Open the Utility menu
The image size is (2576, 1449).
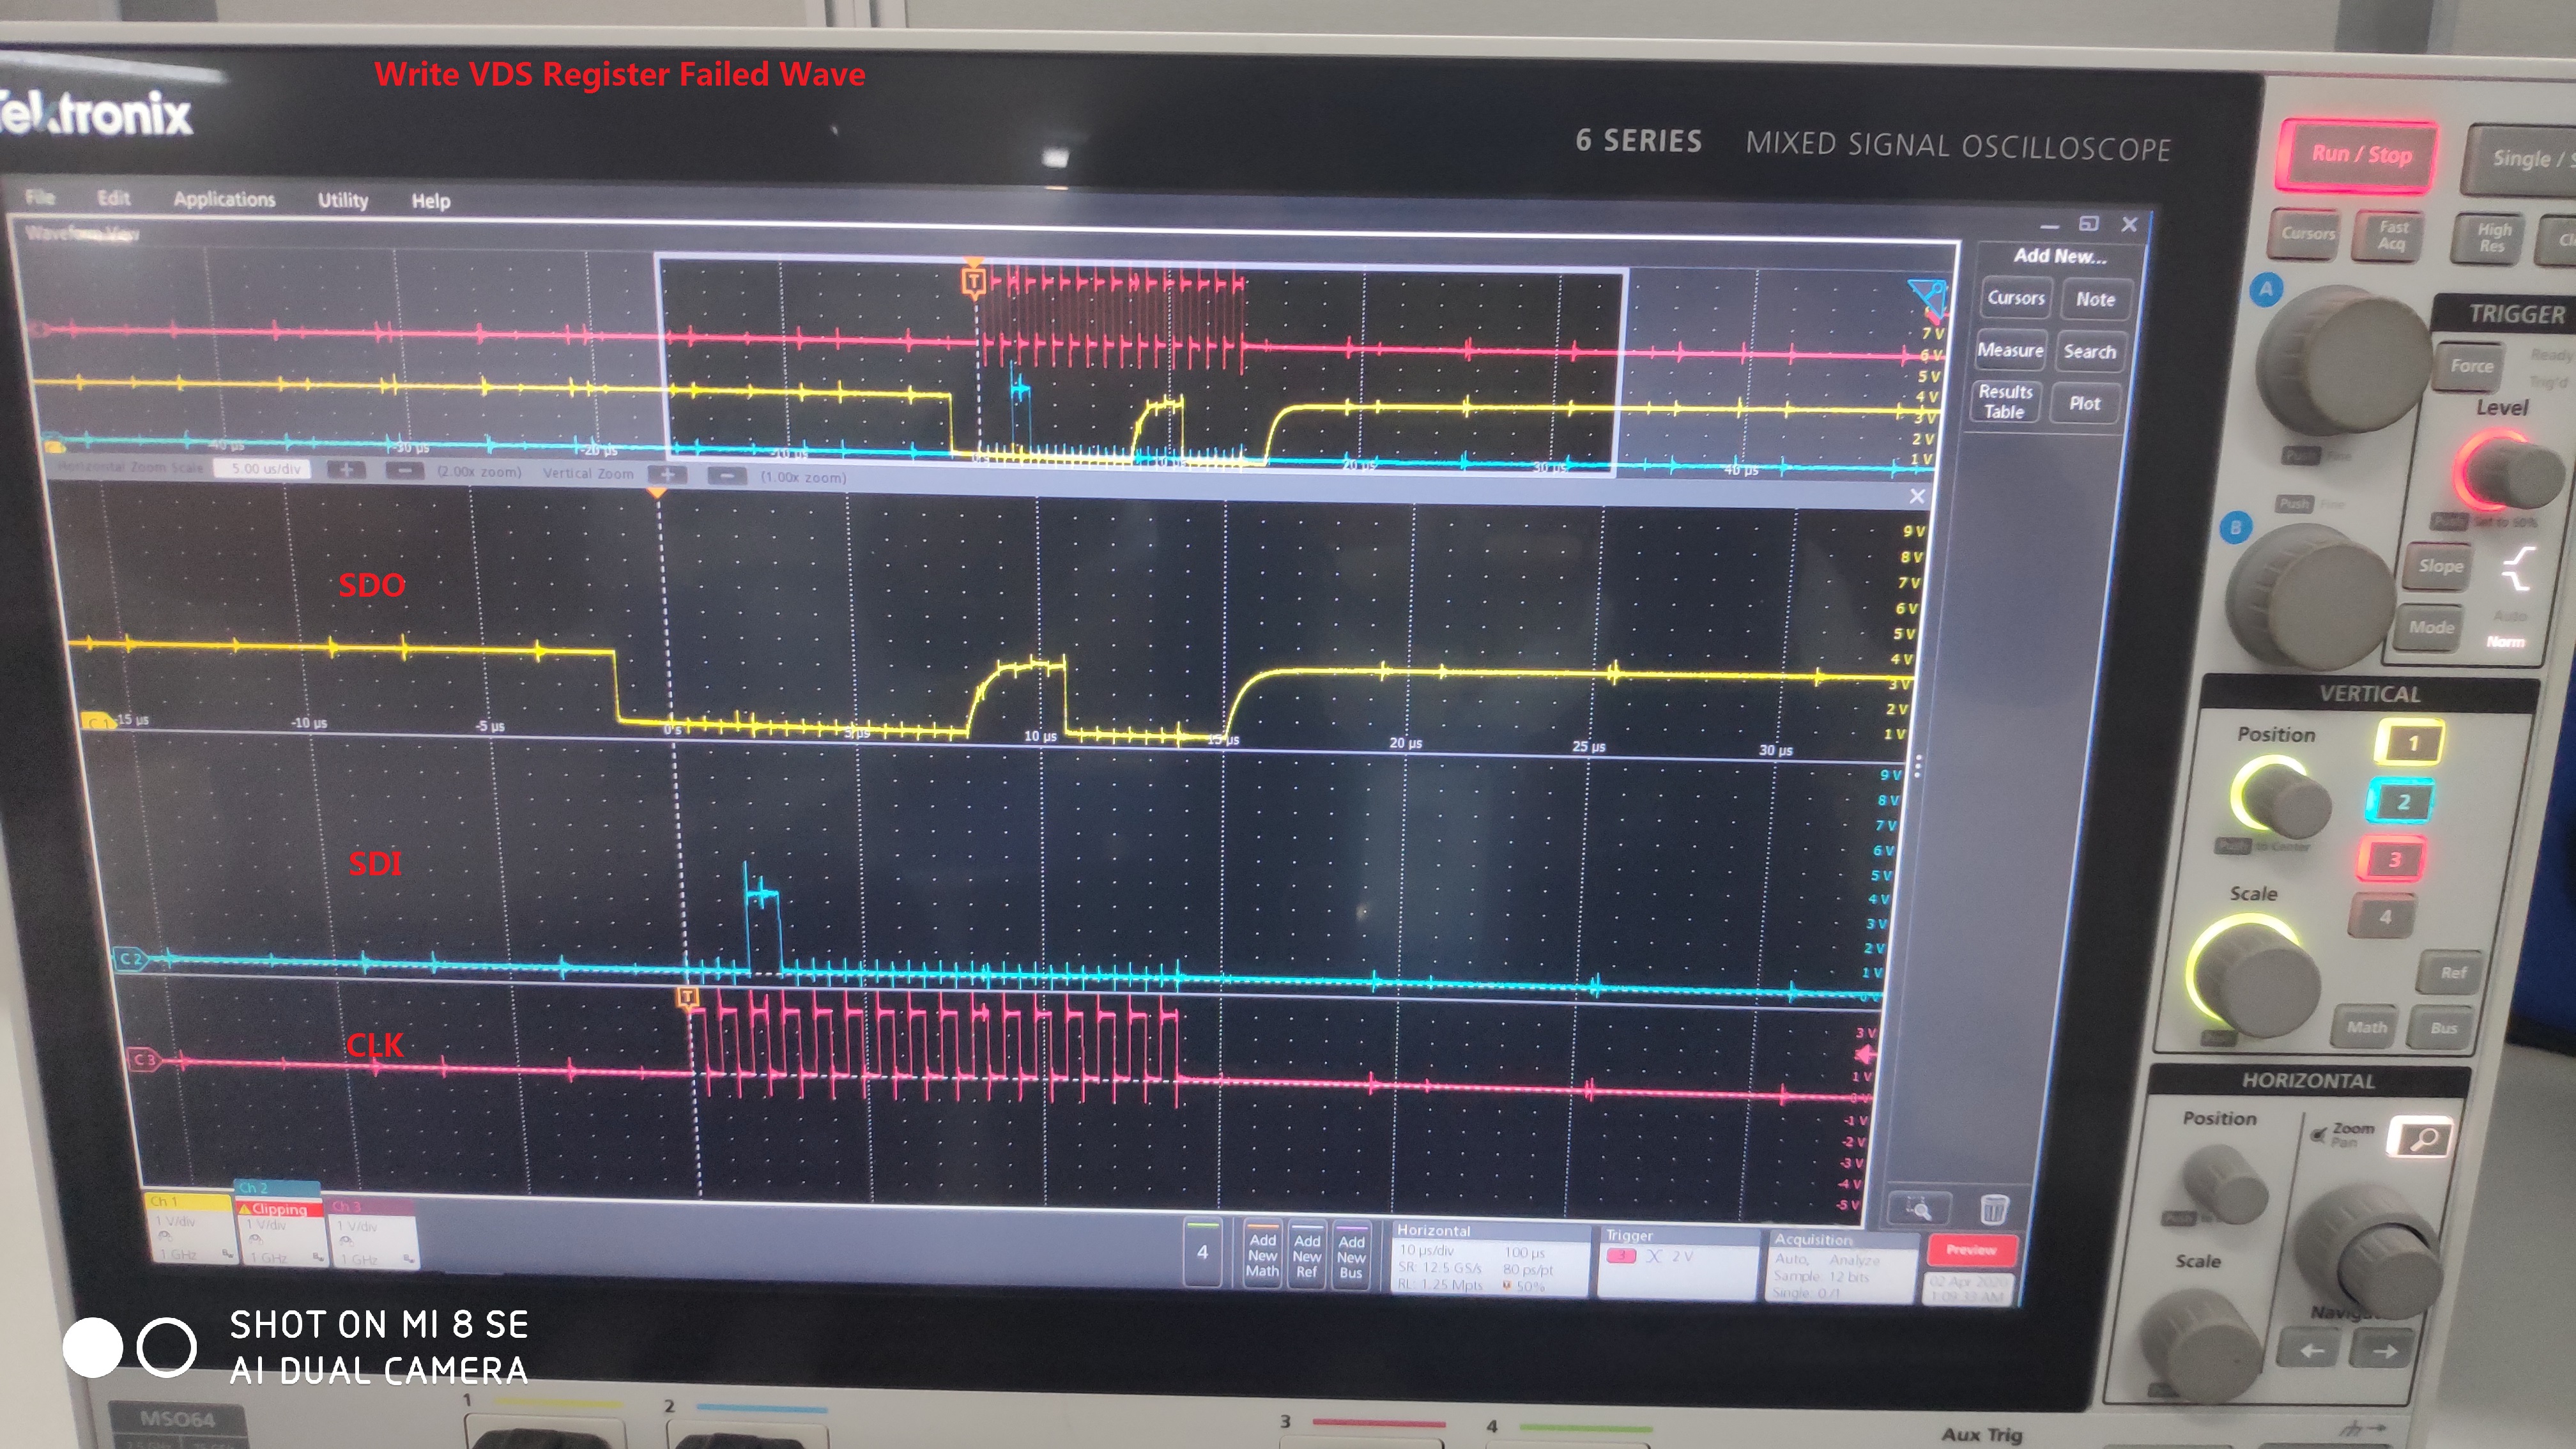(x=343, y=200)
